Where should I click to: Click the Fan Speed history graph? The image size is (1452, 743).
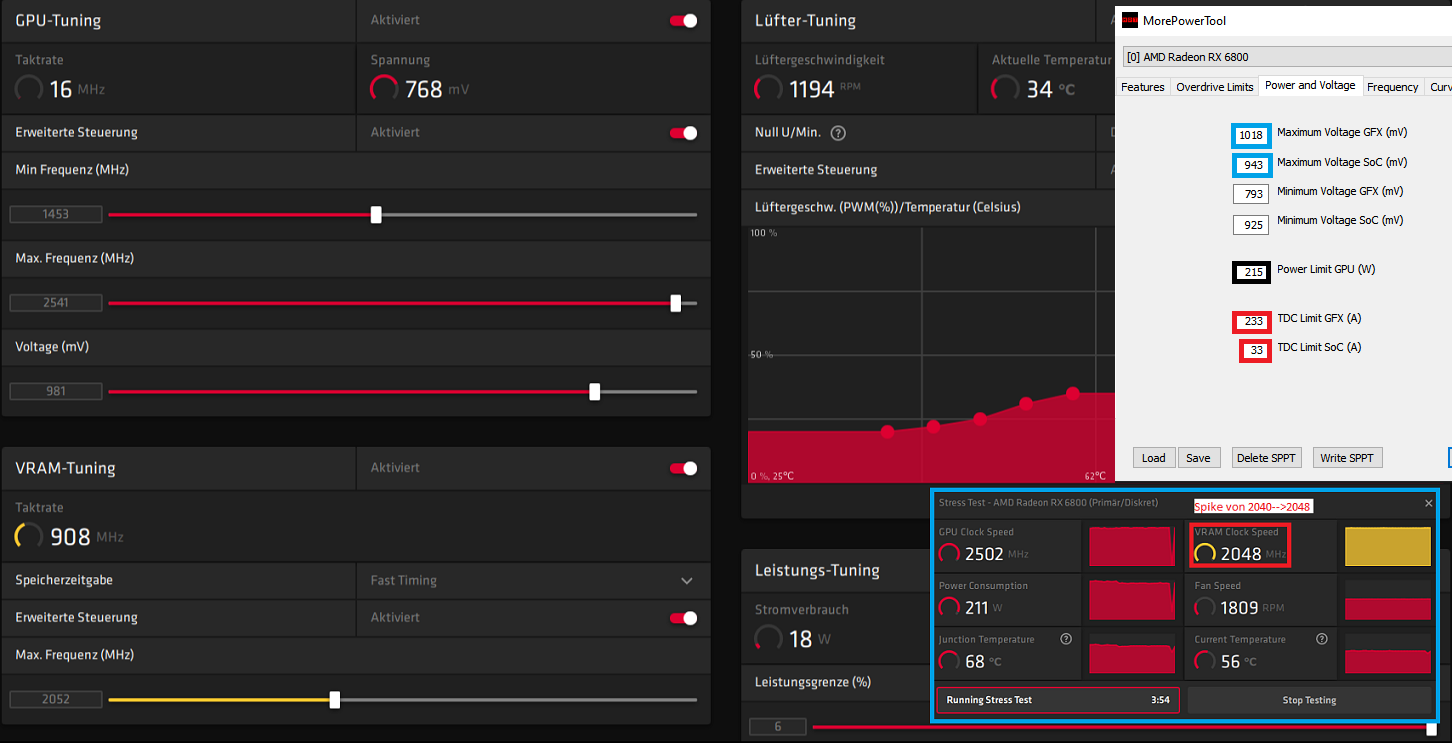click(x=1388, y=600)
